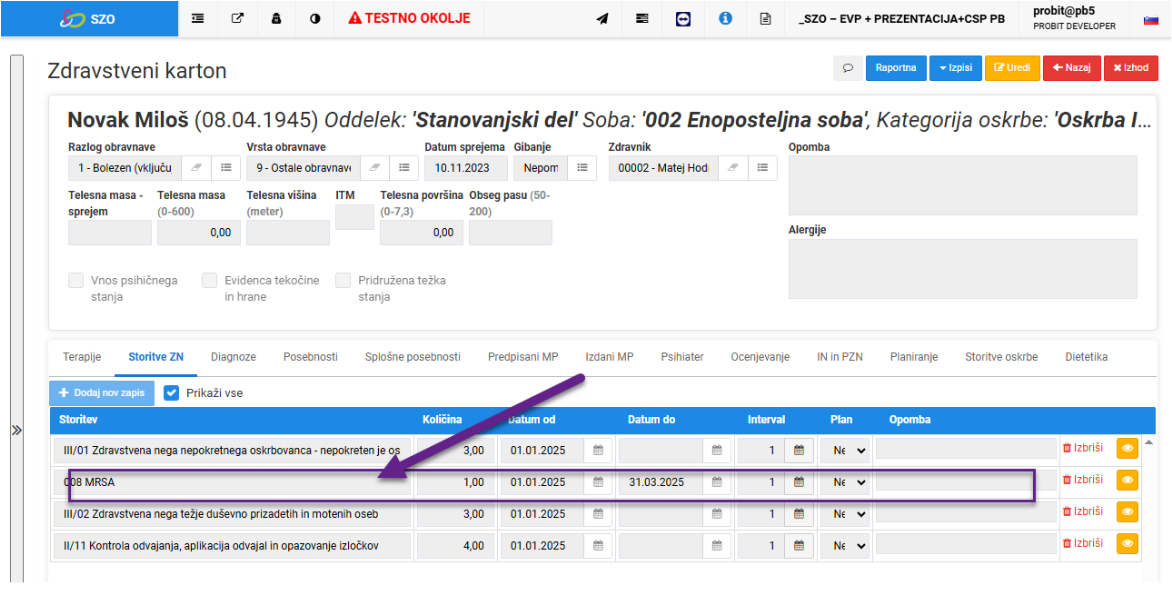The height and width of the screenshot is (590, 1172).
Task: Open the Planiranje tab
Action: [x=913, y=357]
